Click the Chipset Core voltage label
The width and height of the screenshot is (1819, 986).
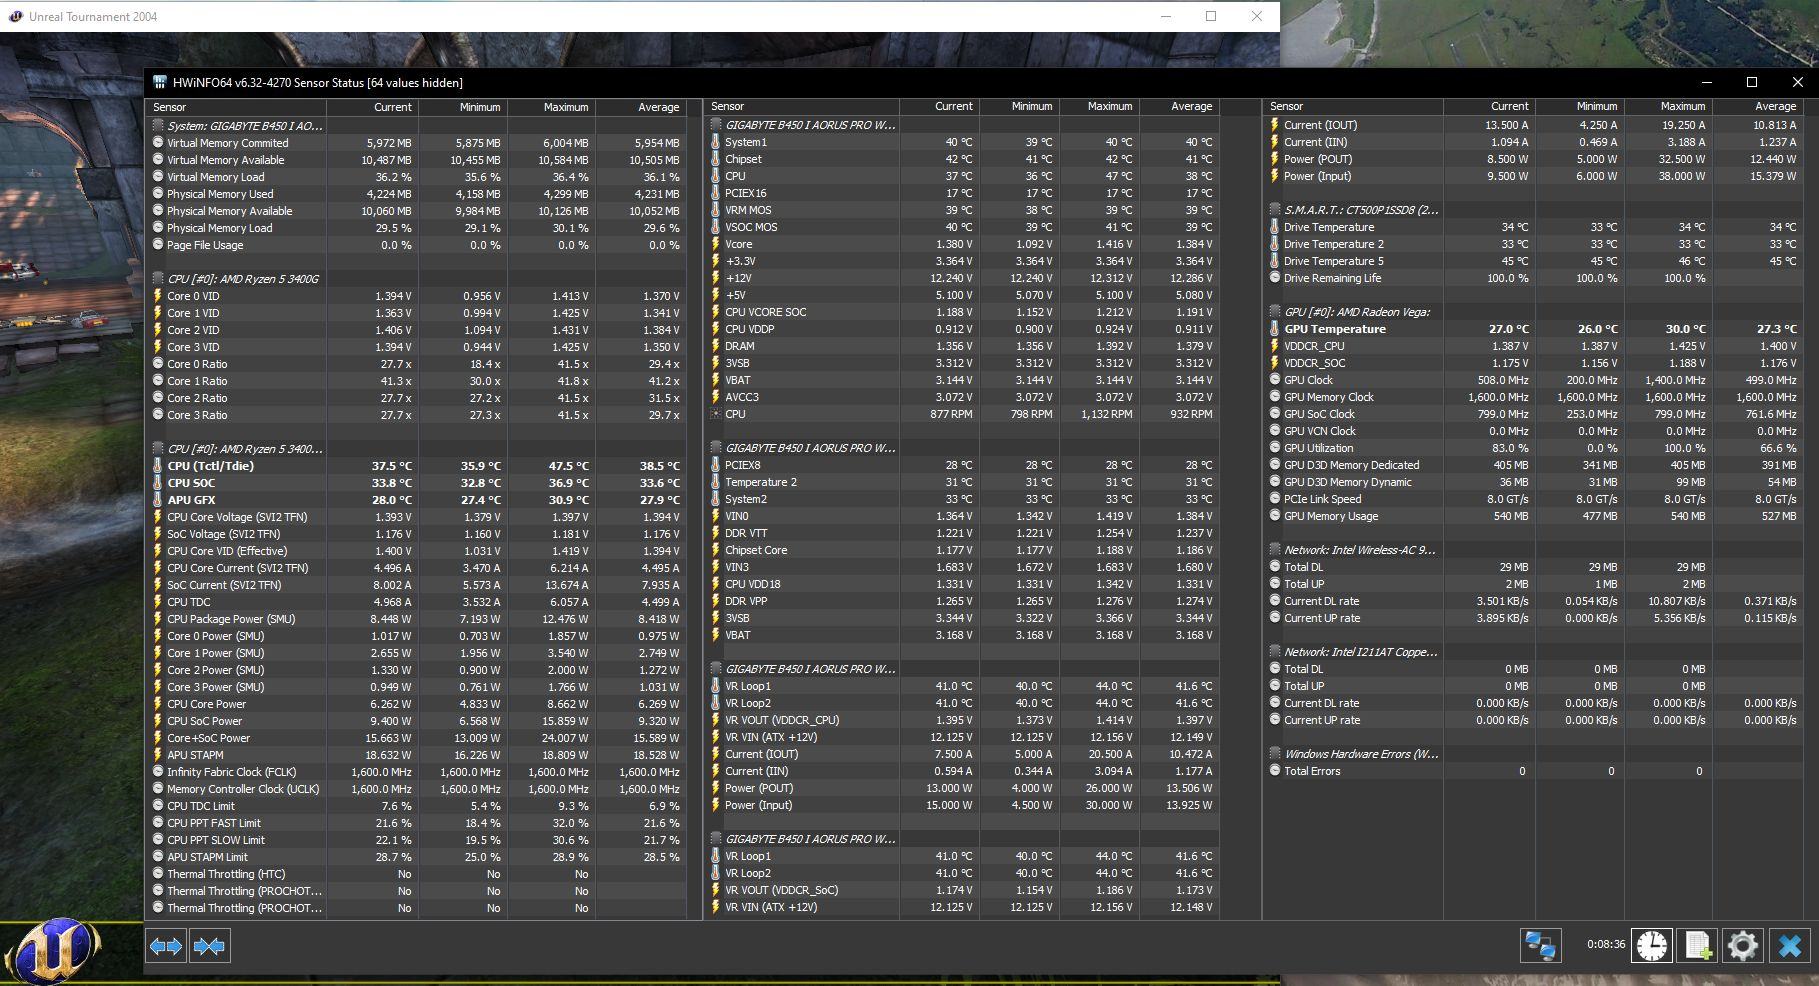[x=756, y=550]
